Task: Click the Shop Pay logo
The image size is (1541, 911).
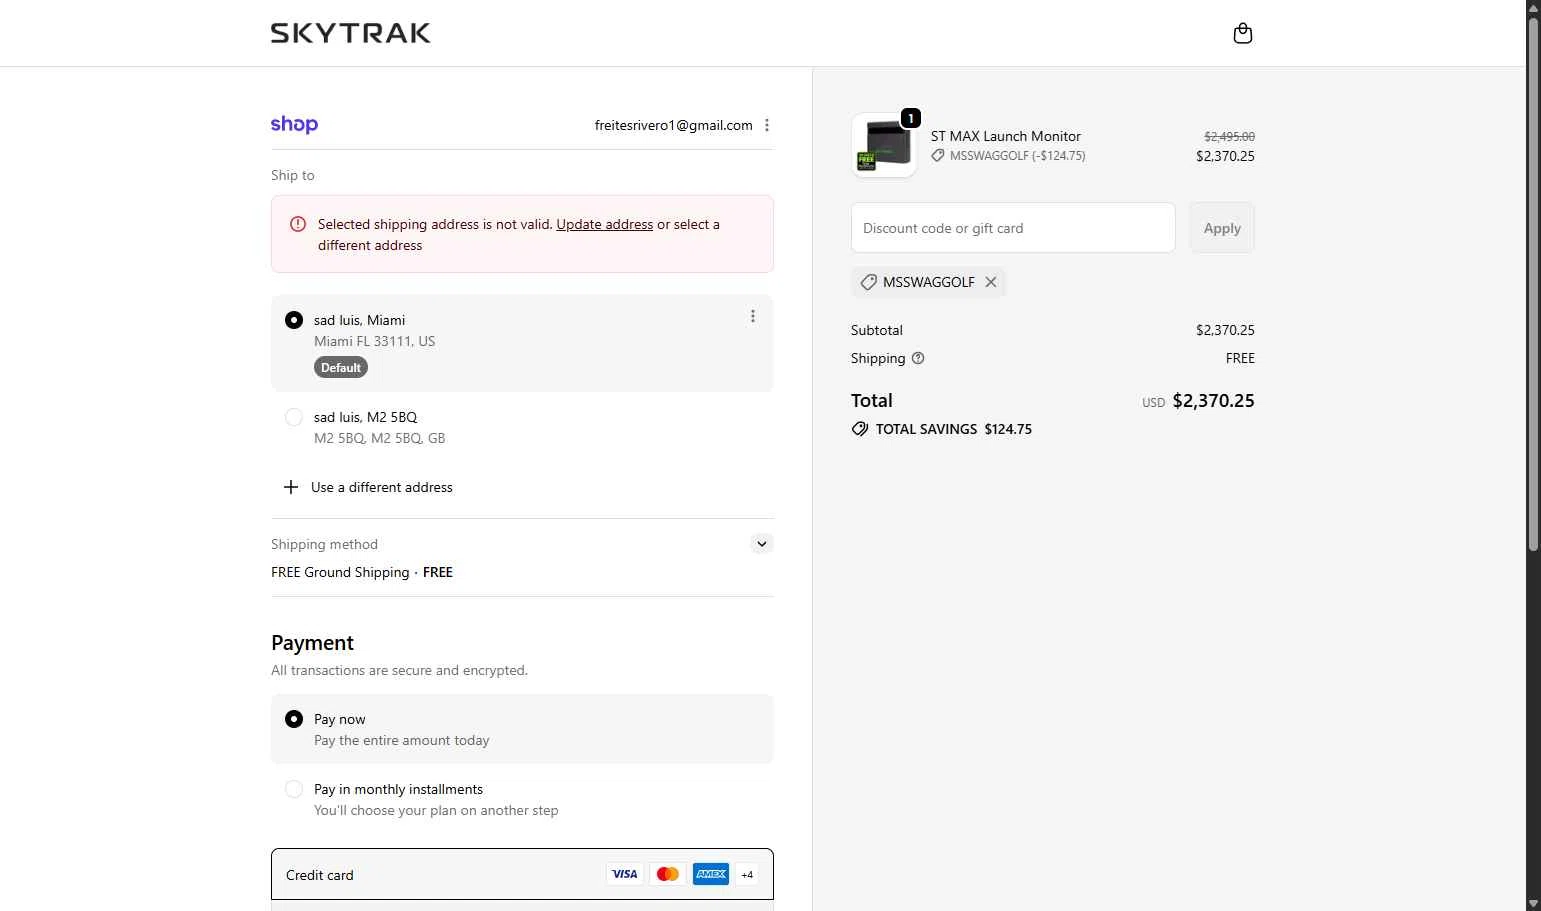Action: (x=294, y=125)
